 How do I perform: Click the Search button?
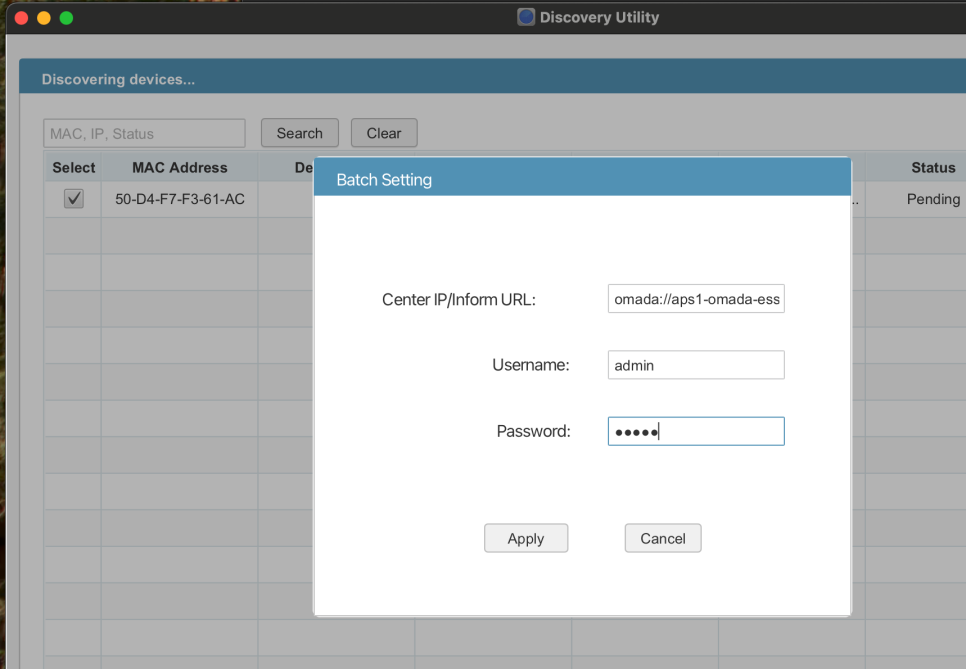299,133
